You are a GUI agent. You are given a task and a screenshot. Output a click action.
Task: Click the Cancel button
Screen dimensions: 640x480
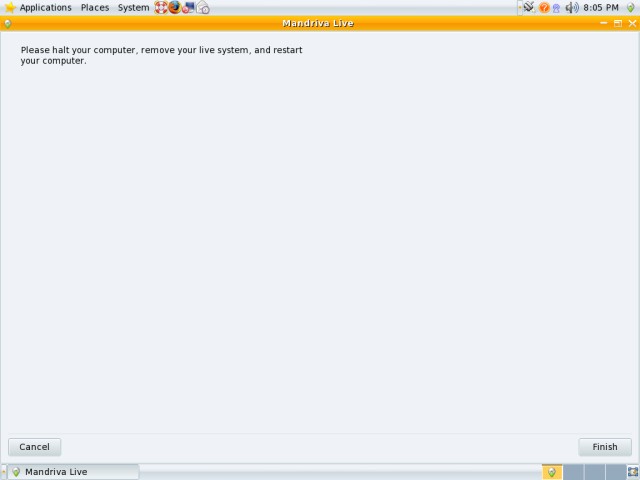(x=35, y=447)
